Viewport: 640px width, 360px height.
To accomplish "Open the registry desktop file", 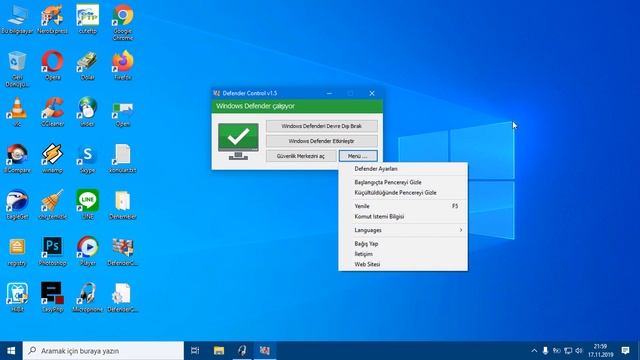I will tap(17, 251).
